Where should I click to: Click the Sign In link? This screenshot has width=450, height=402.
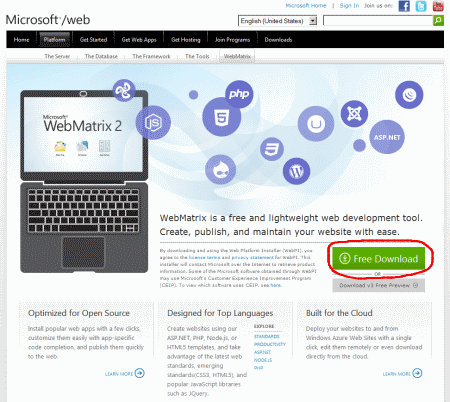tap(349, 6)
